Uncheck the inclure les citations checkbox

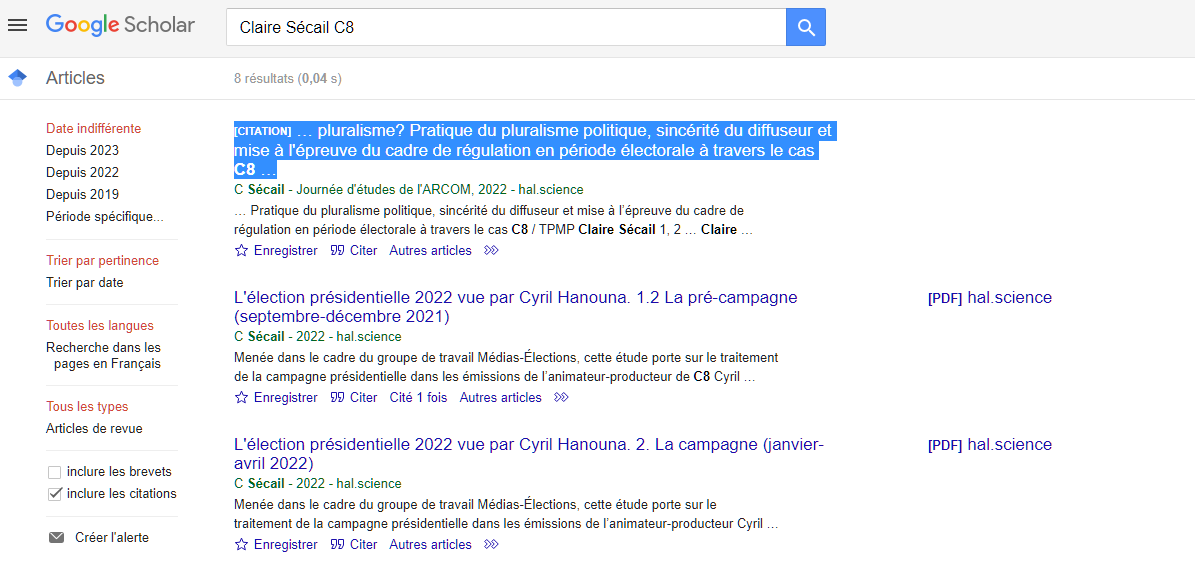[x=54, y=494]
